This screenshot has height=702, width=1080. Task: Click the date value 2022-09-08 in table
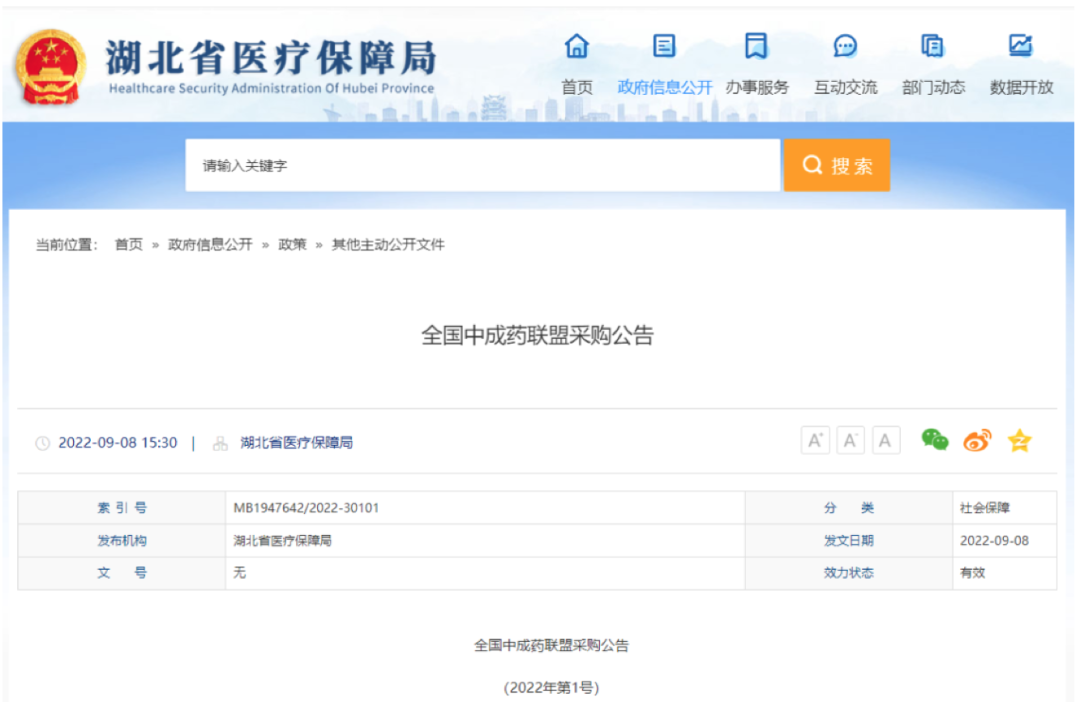pos(995,541)
